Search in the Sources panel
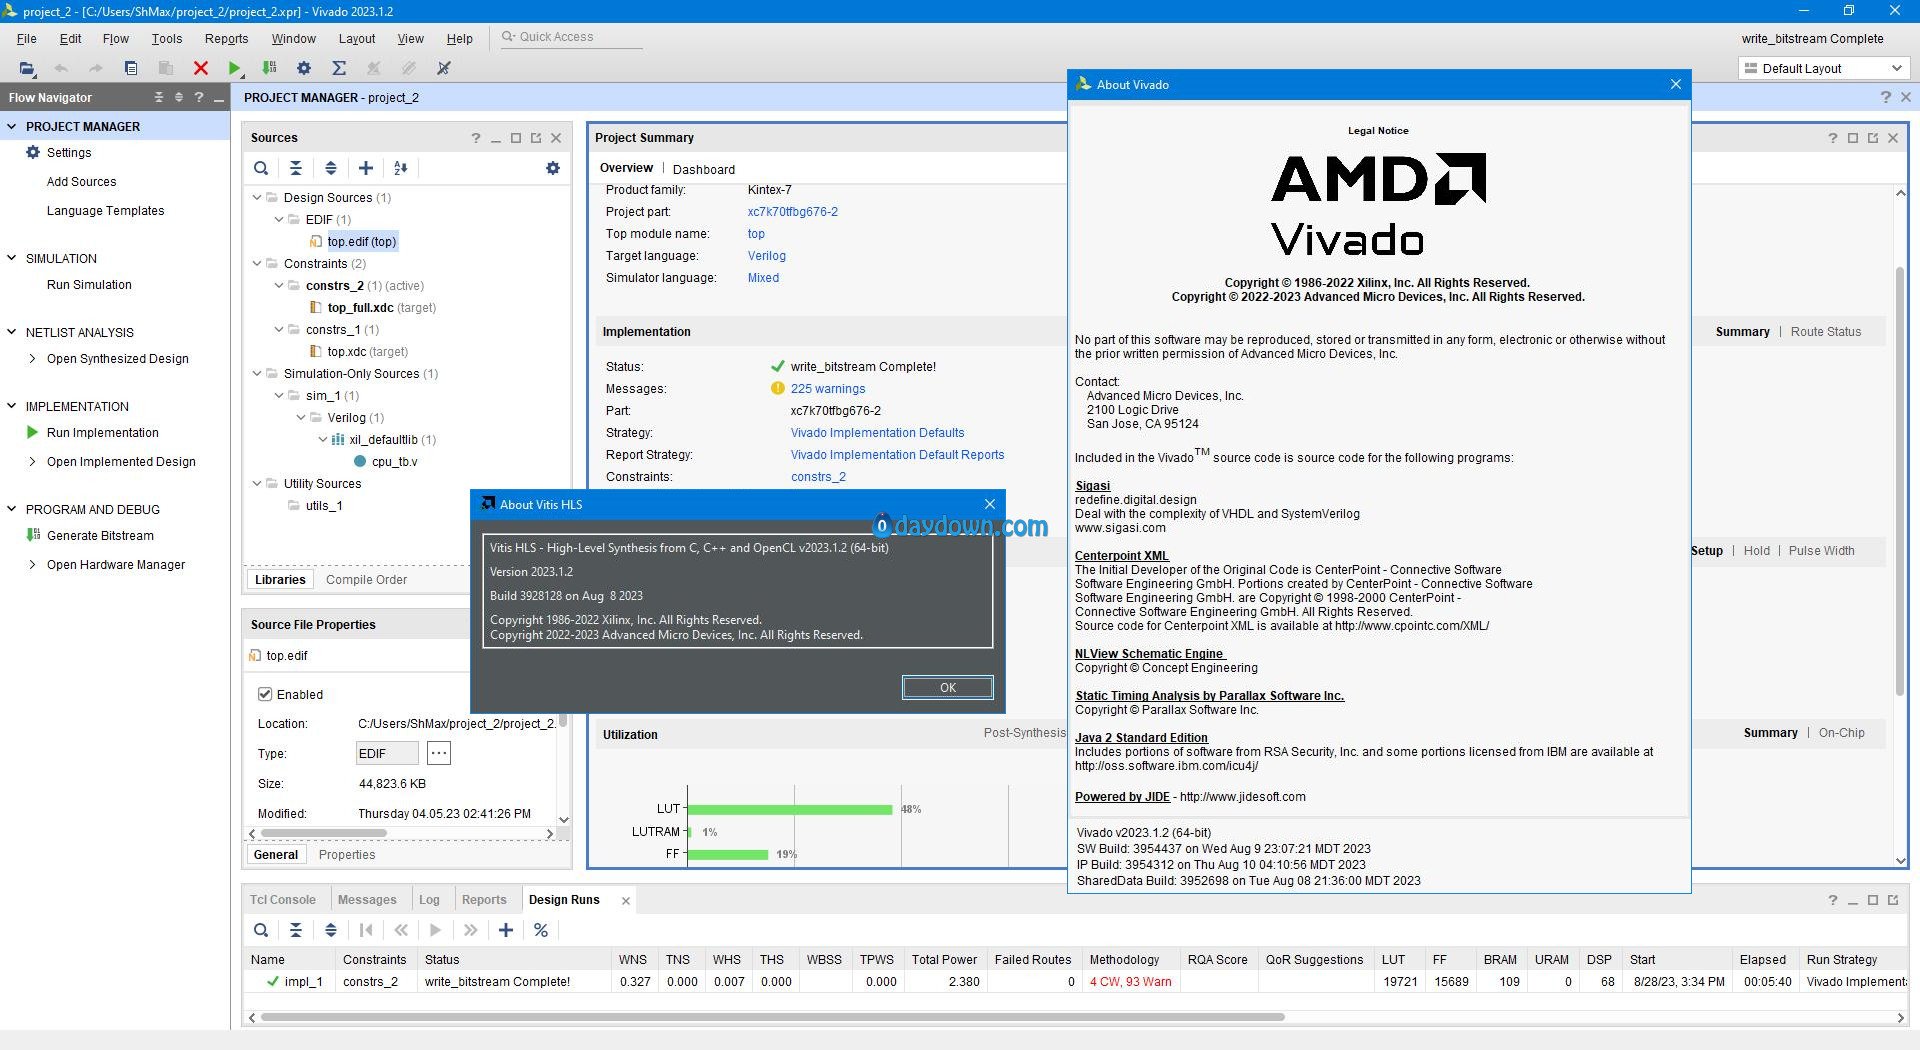1920x1050 pixels. tap(261, 168)
